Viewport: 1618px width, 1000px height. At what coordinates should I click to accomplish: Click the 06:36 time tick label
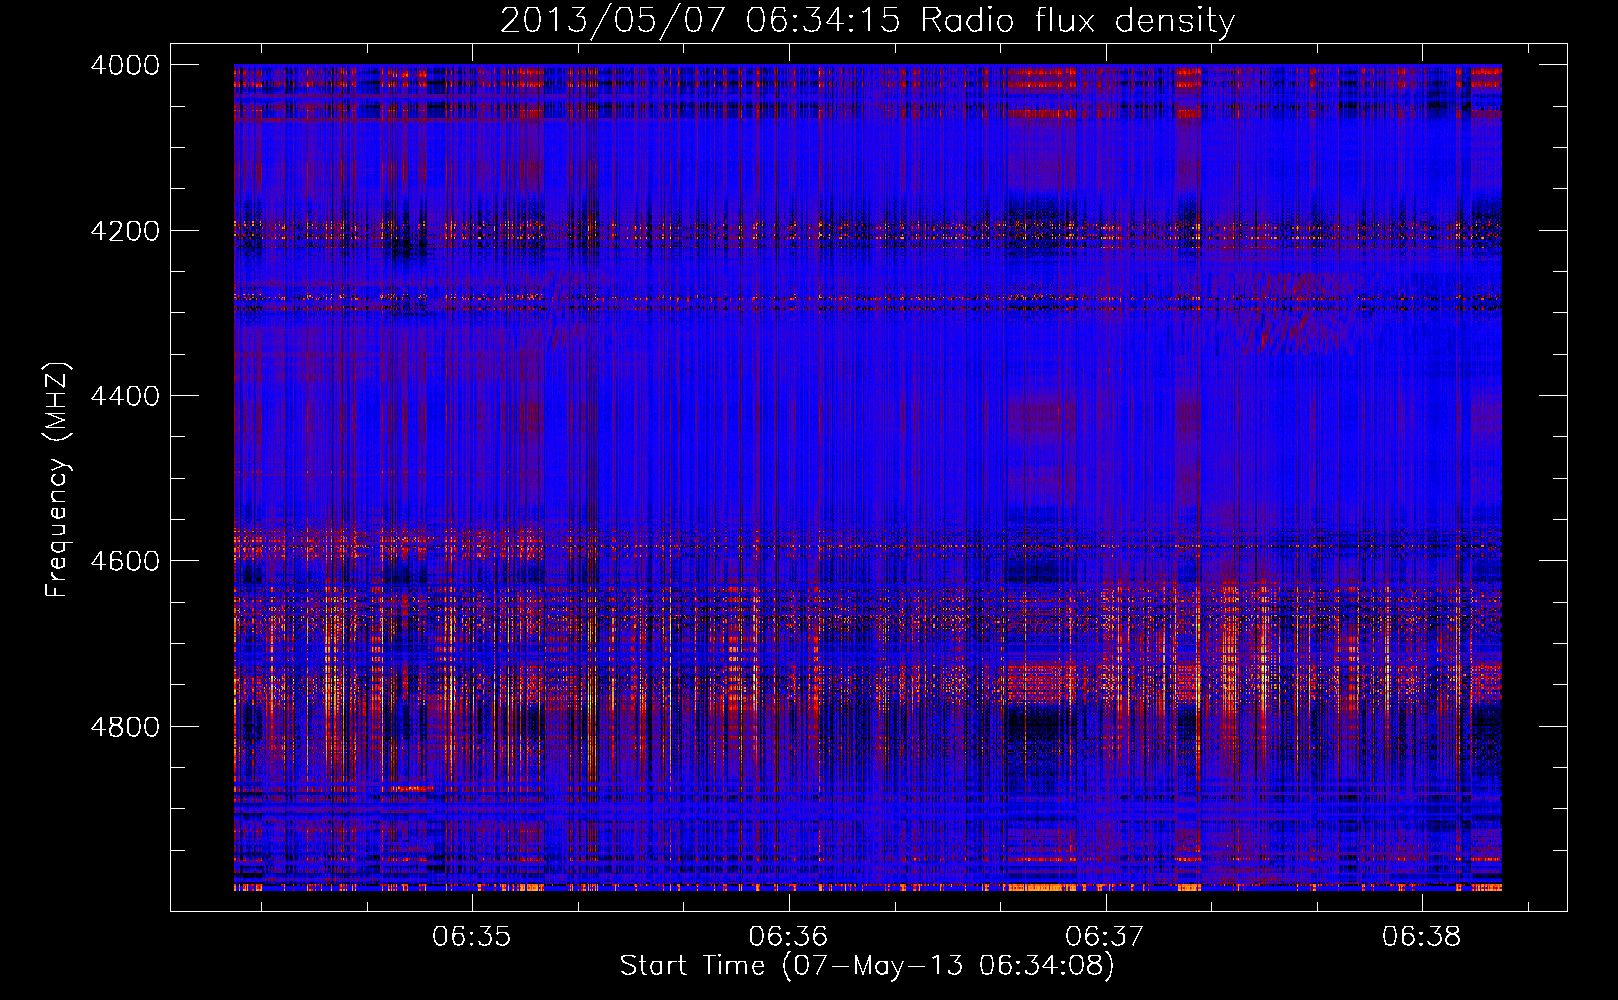789,937
